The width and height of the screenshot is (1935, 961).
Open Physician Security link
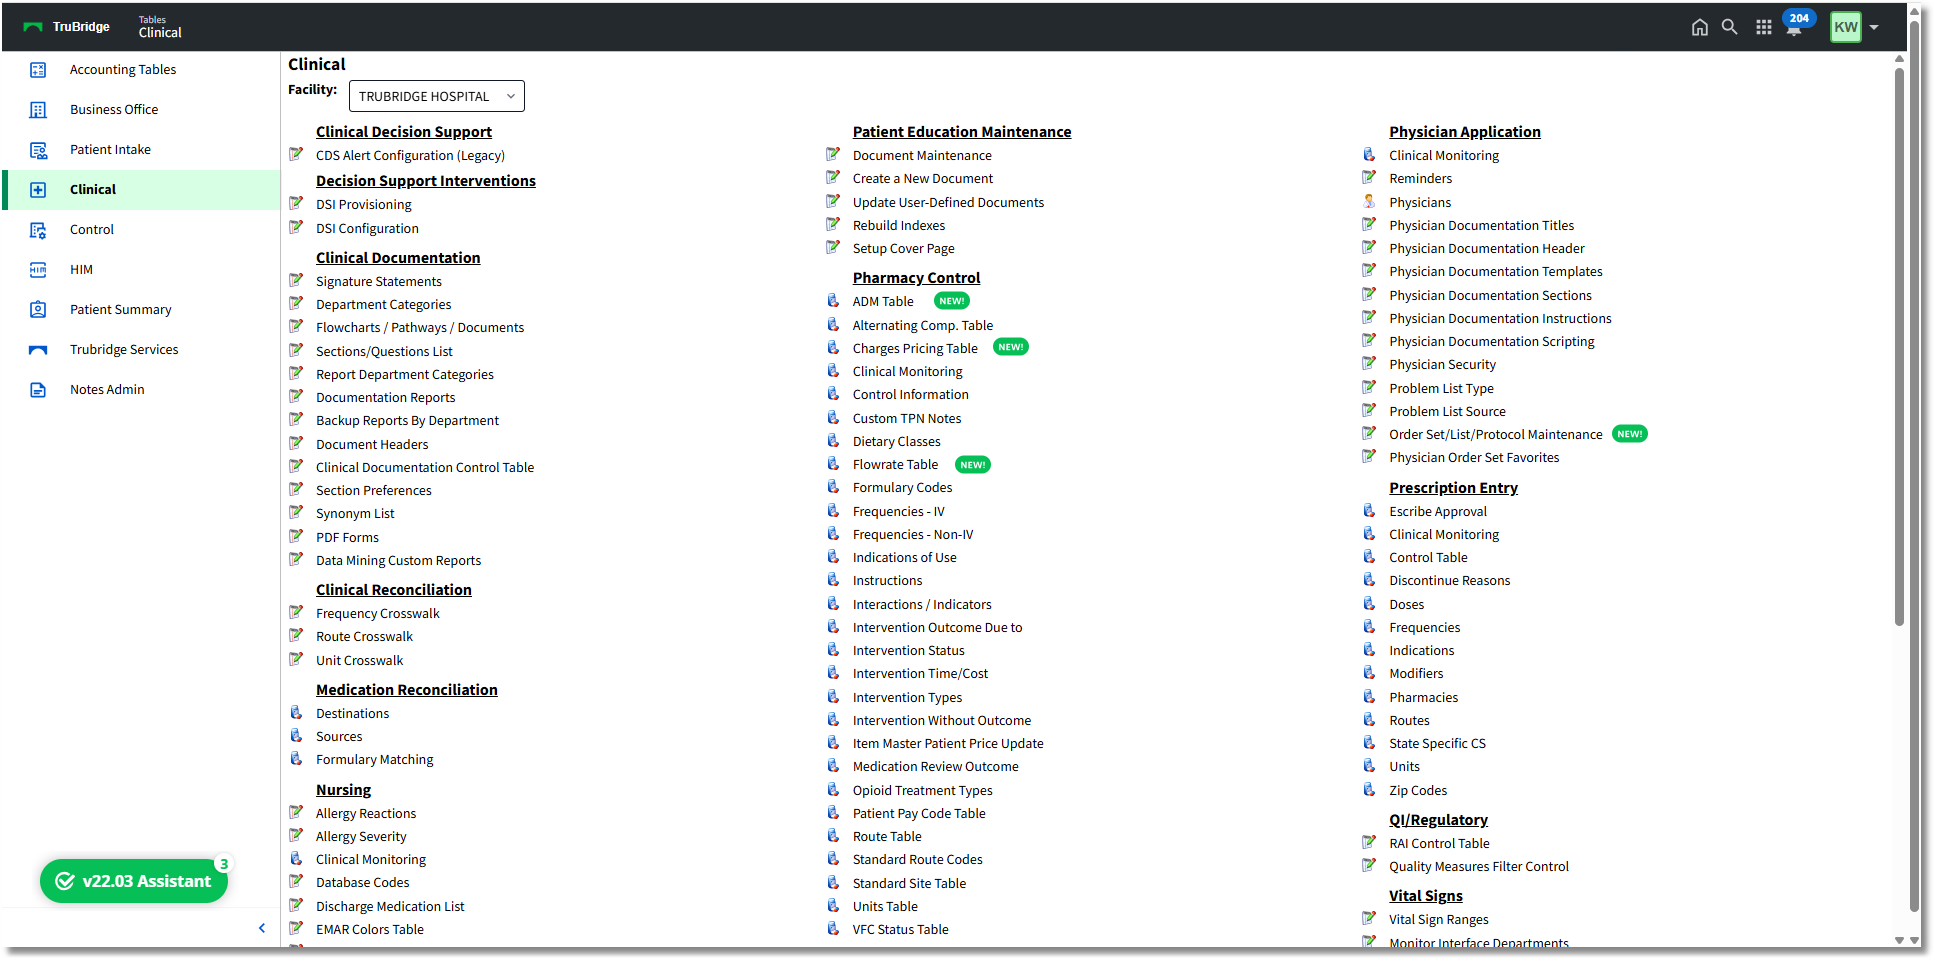(1442, 364)
